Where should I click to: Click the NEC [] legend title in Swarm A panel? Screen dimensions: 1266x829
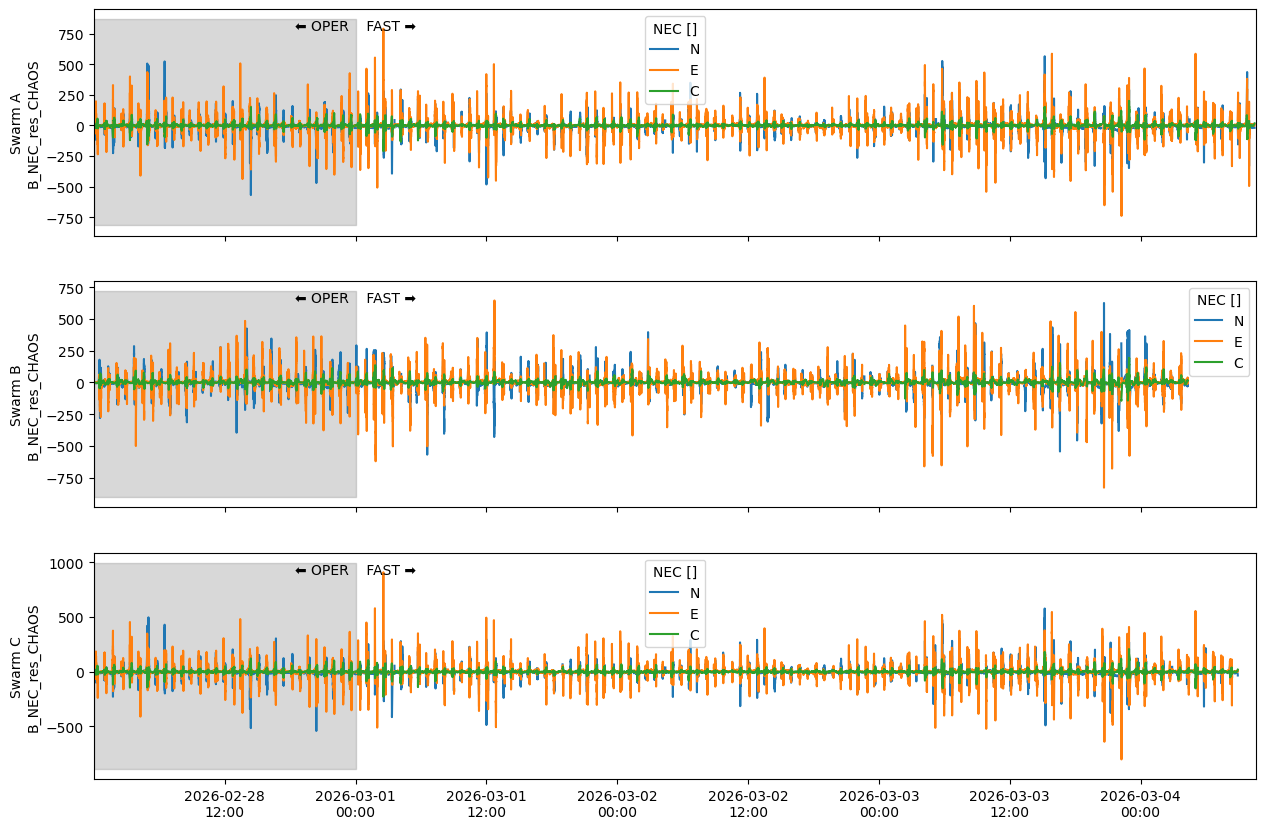[x=675, y=28]
